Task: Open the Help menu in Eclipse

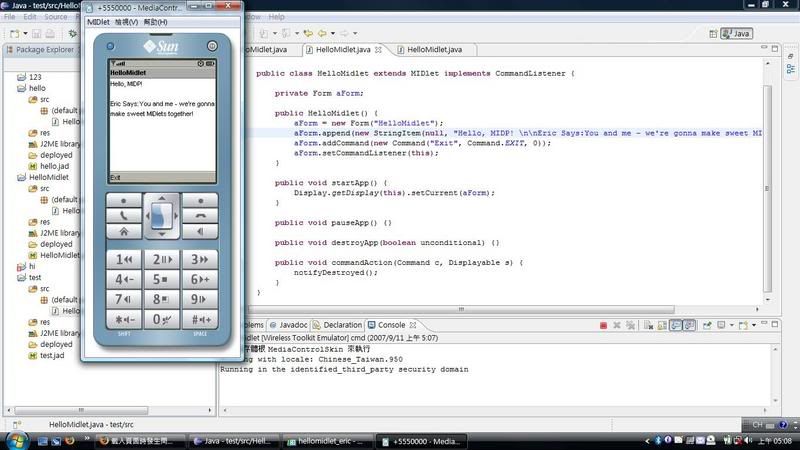Action: coord(275,17)
